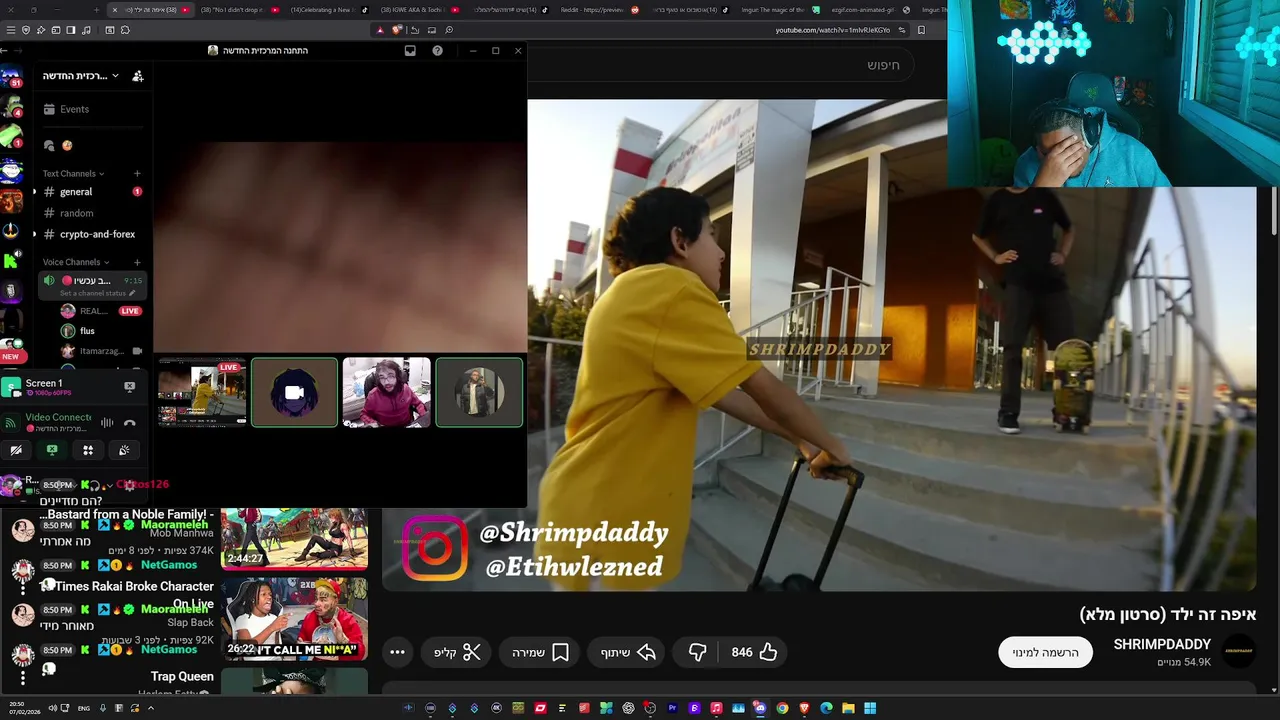Open Google Chrome from the taskbar

tap(782, 708)
